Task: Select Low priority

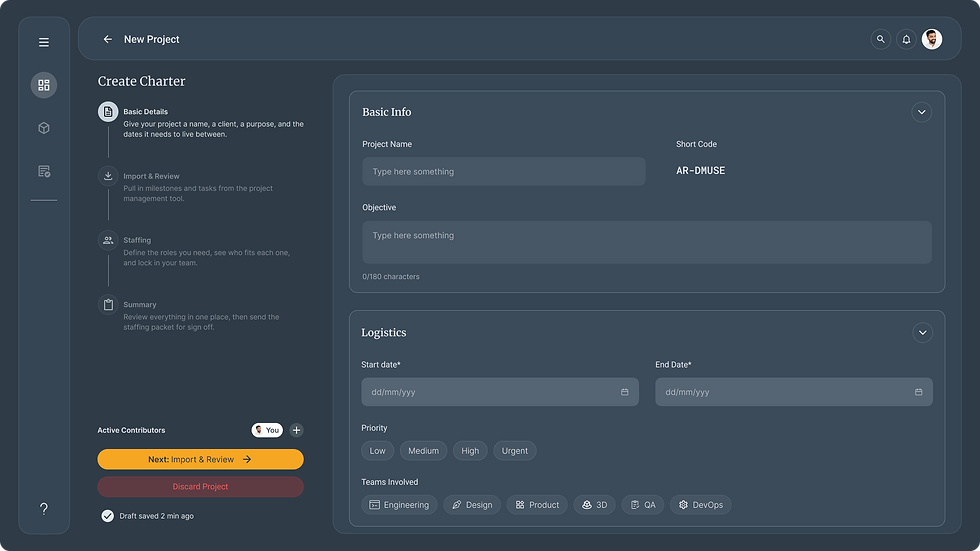Action: click(x=378, y=451)
